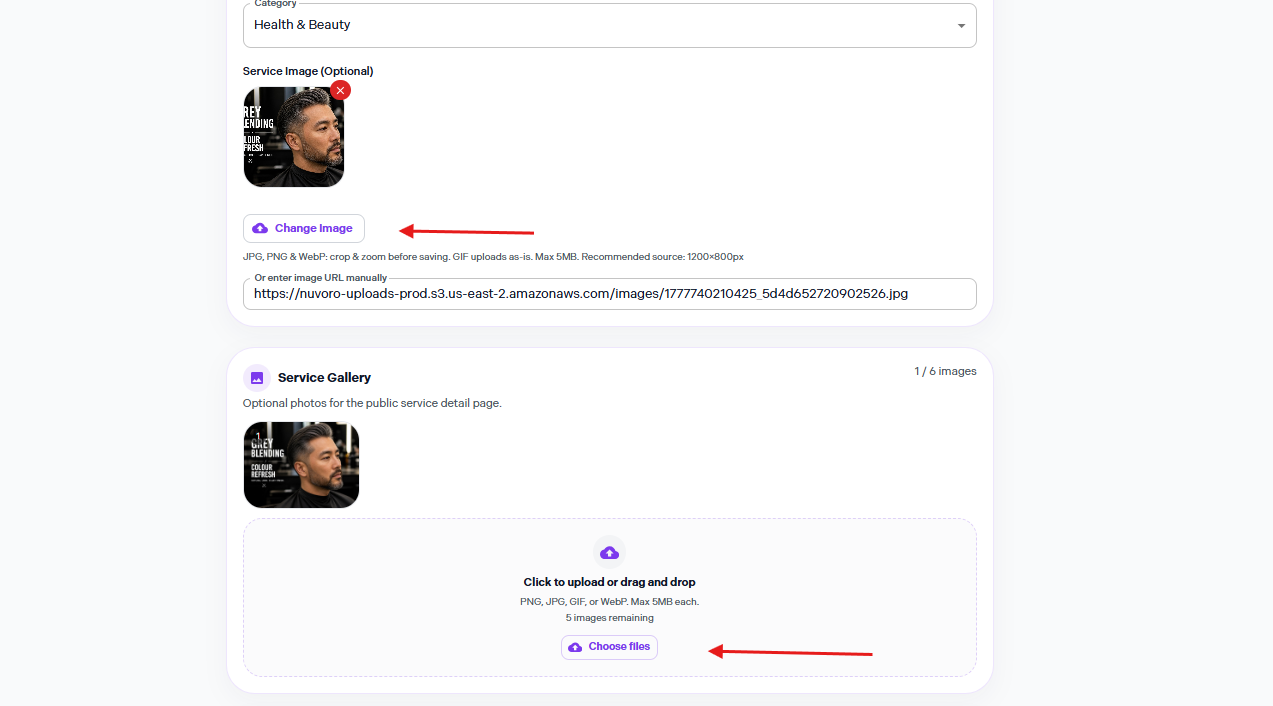Click the Service Gallery picture icon
Image resolution: width=1273 pixels, height=706 pixels.
[257, 378]
